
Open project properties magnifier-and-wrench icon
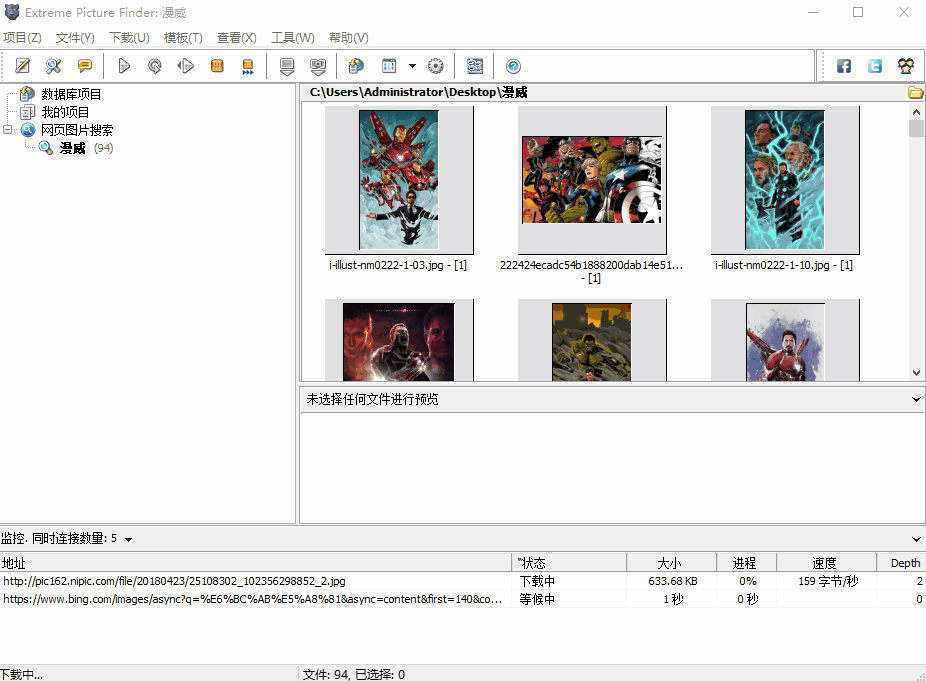(54, 66)
